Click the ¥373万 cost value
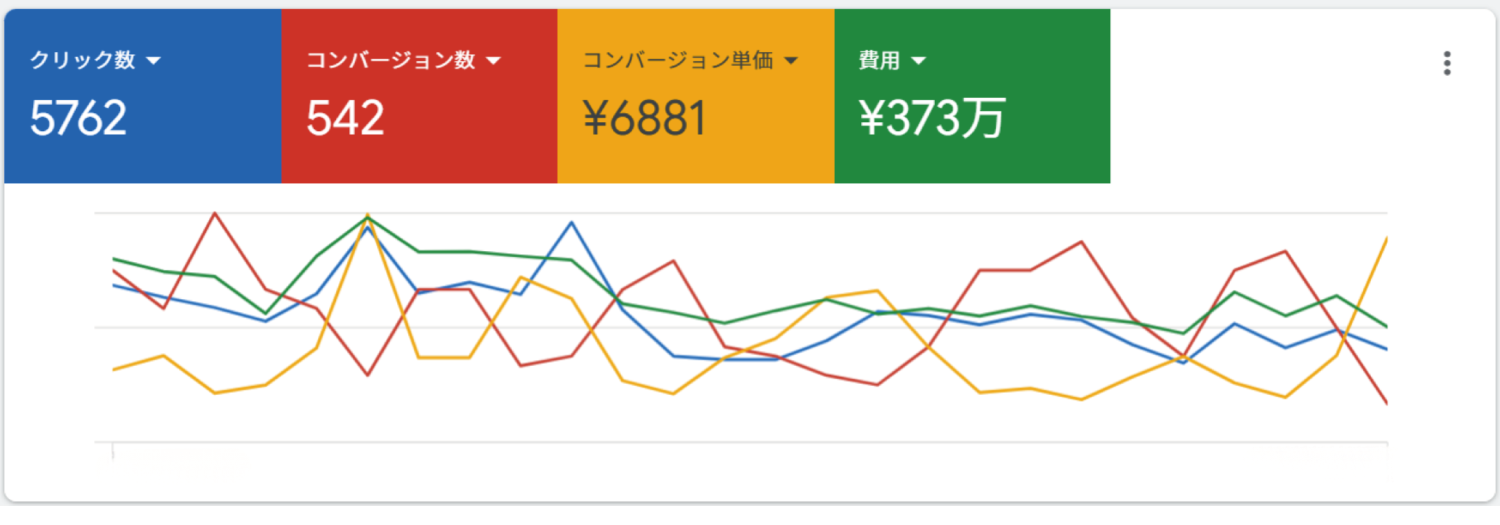 [931, 119]
